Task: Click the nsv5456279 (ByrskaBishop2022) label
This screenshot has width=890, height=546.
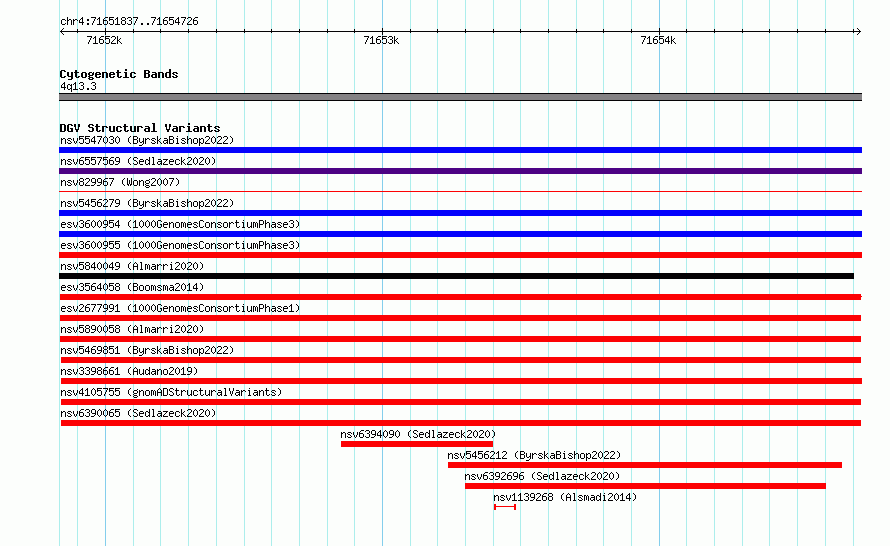Action: 147,203
